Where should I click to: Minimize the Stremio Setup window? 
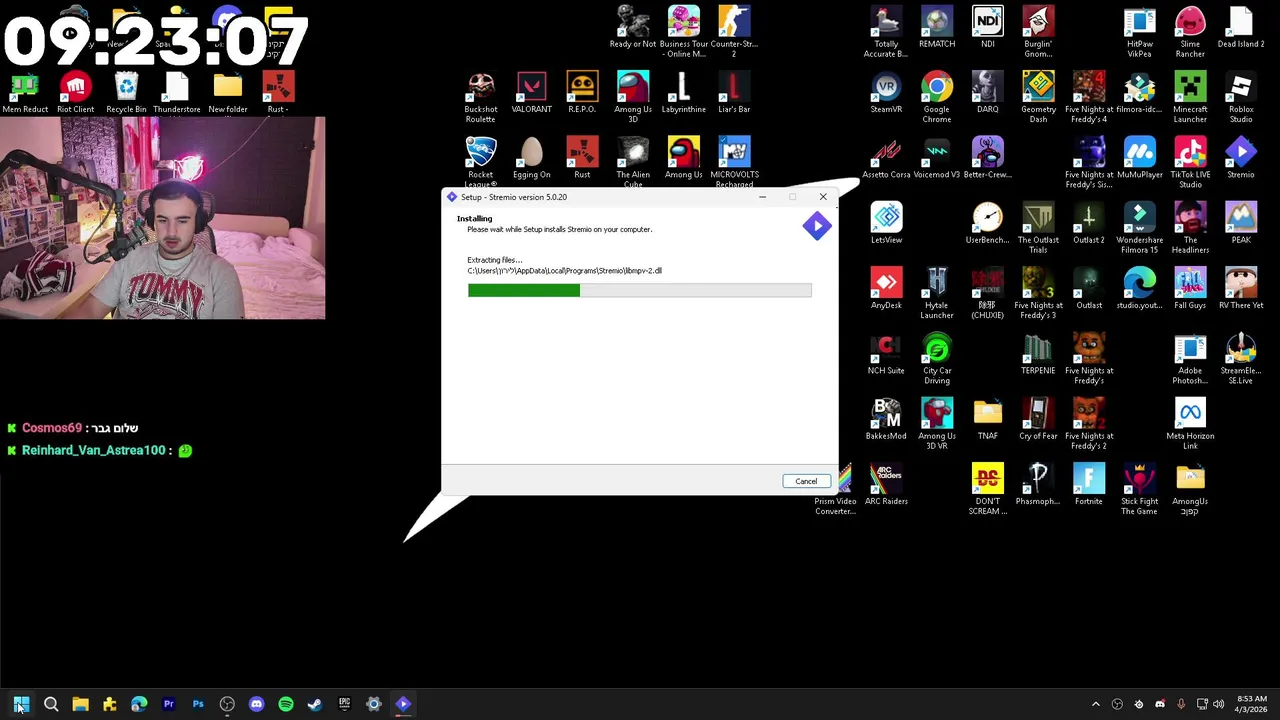coord(762,197)
